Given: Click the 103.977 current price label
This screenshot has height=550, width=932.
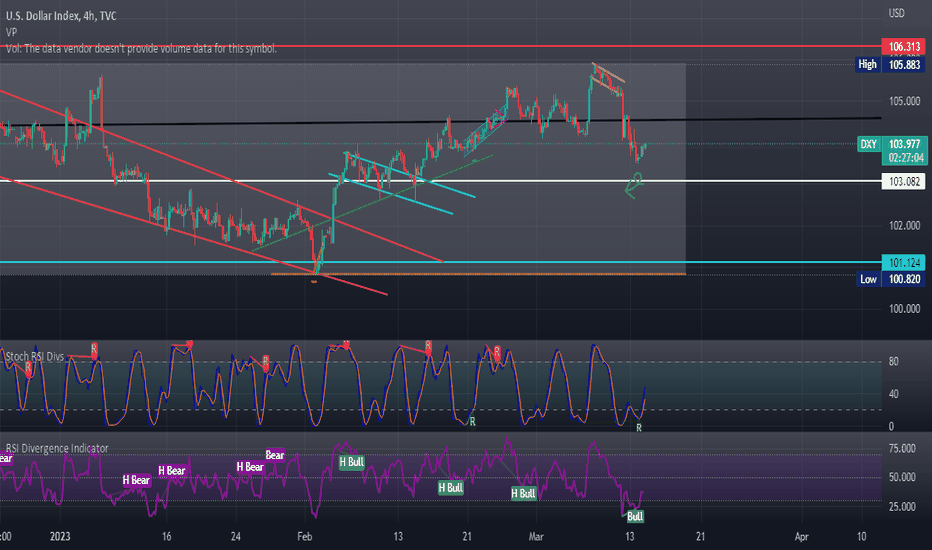Looking at the screenshot, I should (x=904, y=144).
